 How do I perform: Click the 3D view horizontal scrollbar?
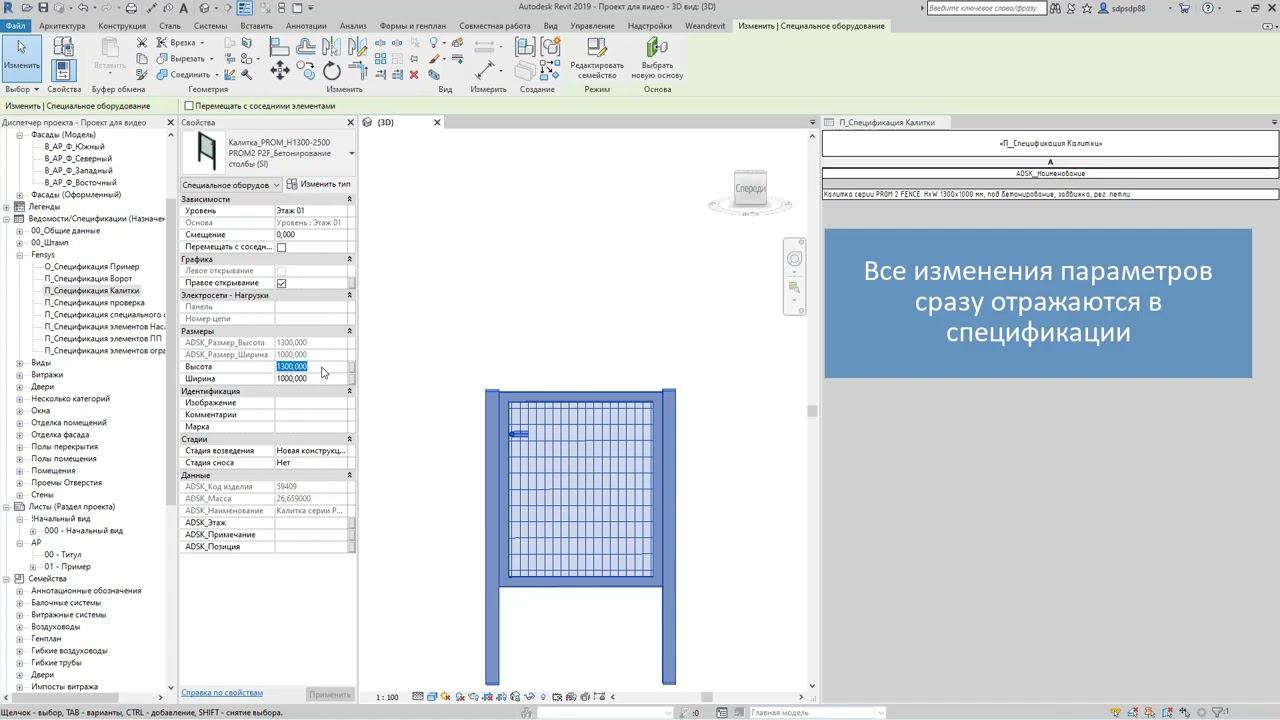click(x=706, y=697)
